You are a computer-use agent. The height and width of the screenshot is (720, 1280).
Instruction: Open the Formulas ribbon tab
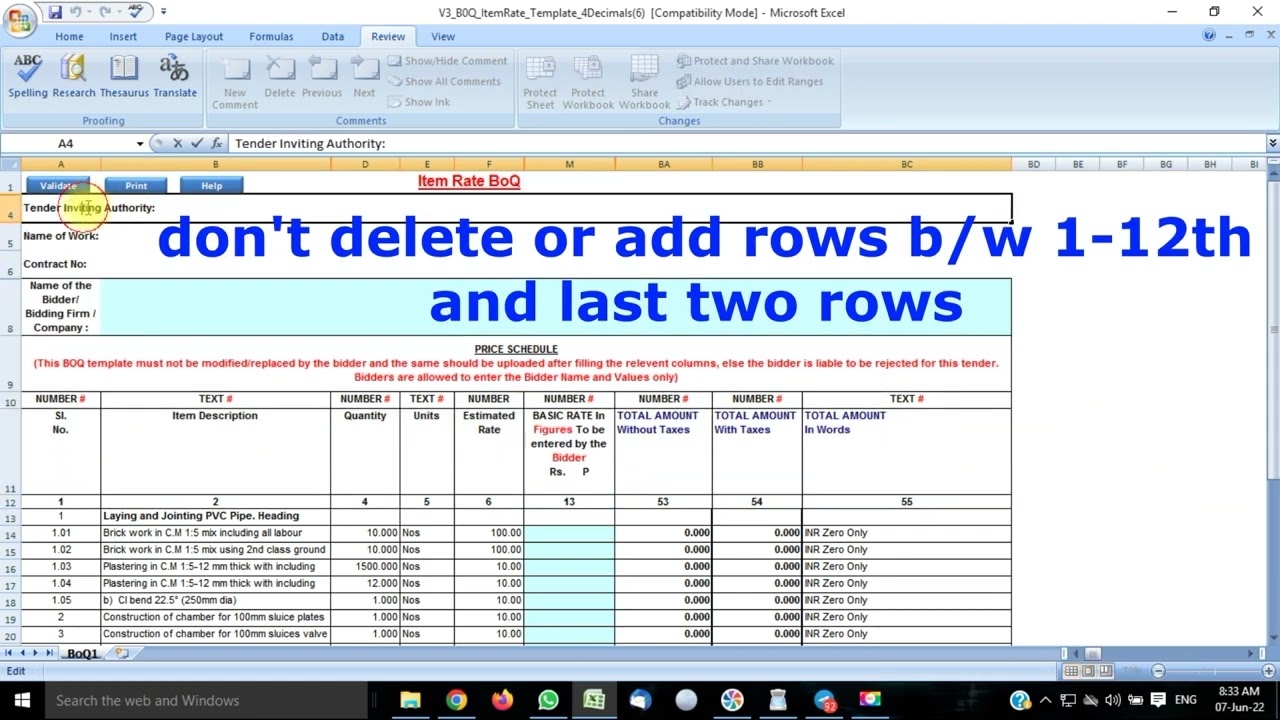[271, 36]
